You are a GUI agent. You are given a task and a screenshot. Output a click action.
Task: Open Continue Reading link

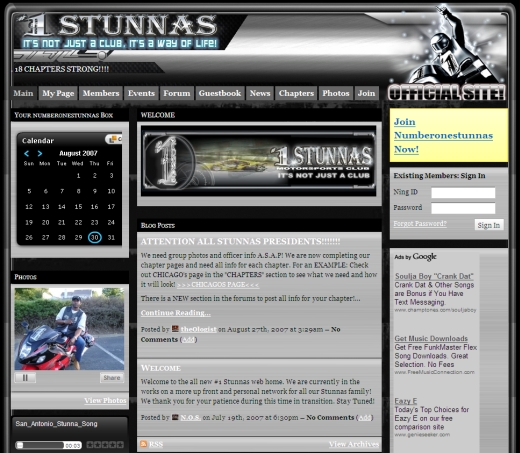175,313
